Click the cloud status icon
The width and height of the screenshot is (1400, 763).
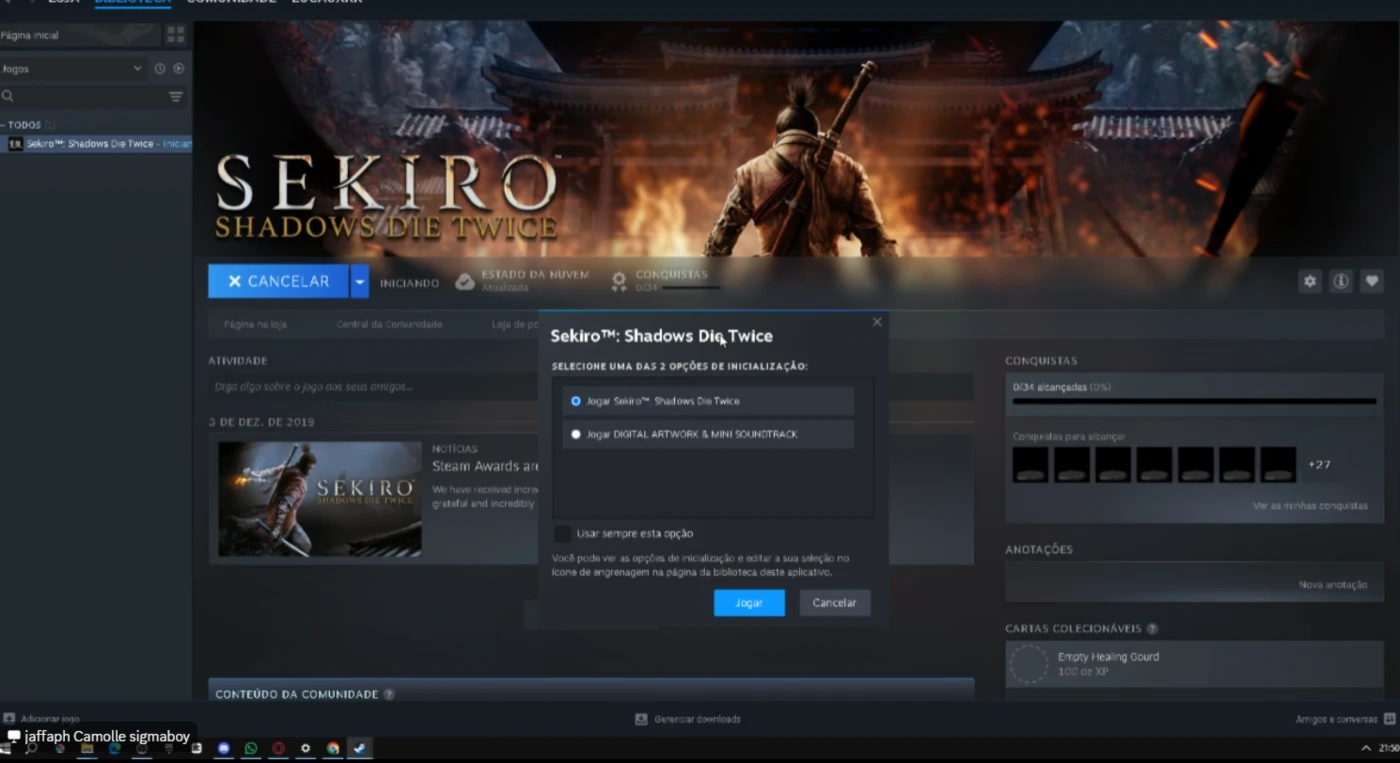point(465,281)
